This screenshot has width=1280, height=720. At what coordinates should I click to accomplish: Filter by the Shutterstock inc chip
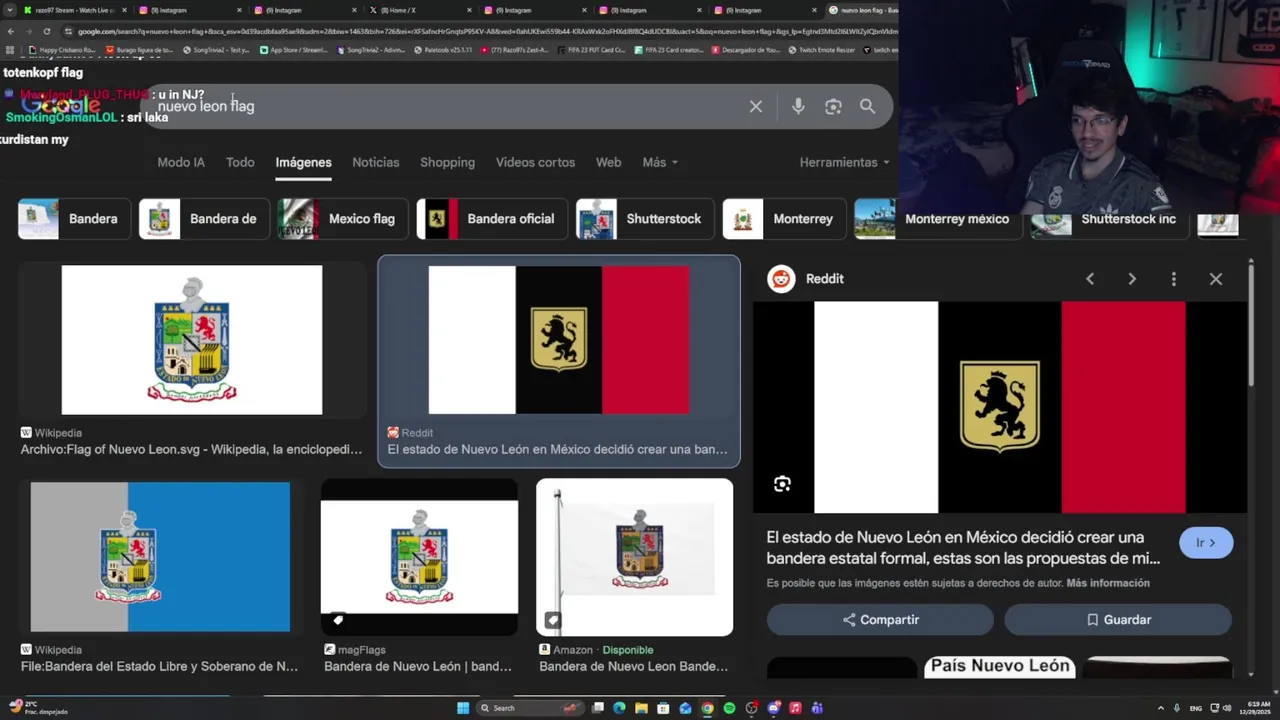coord(1109,219)
